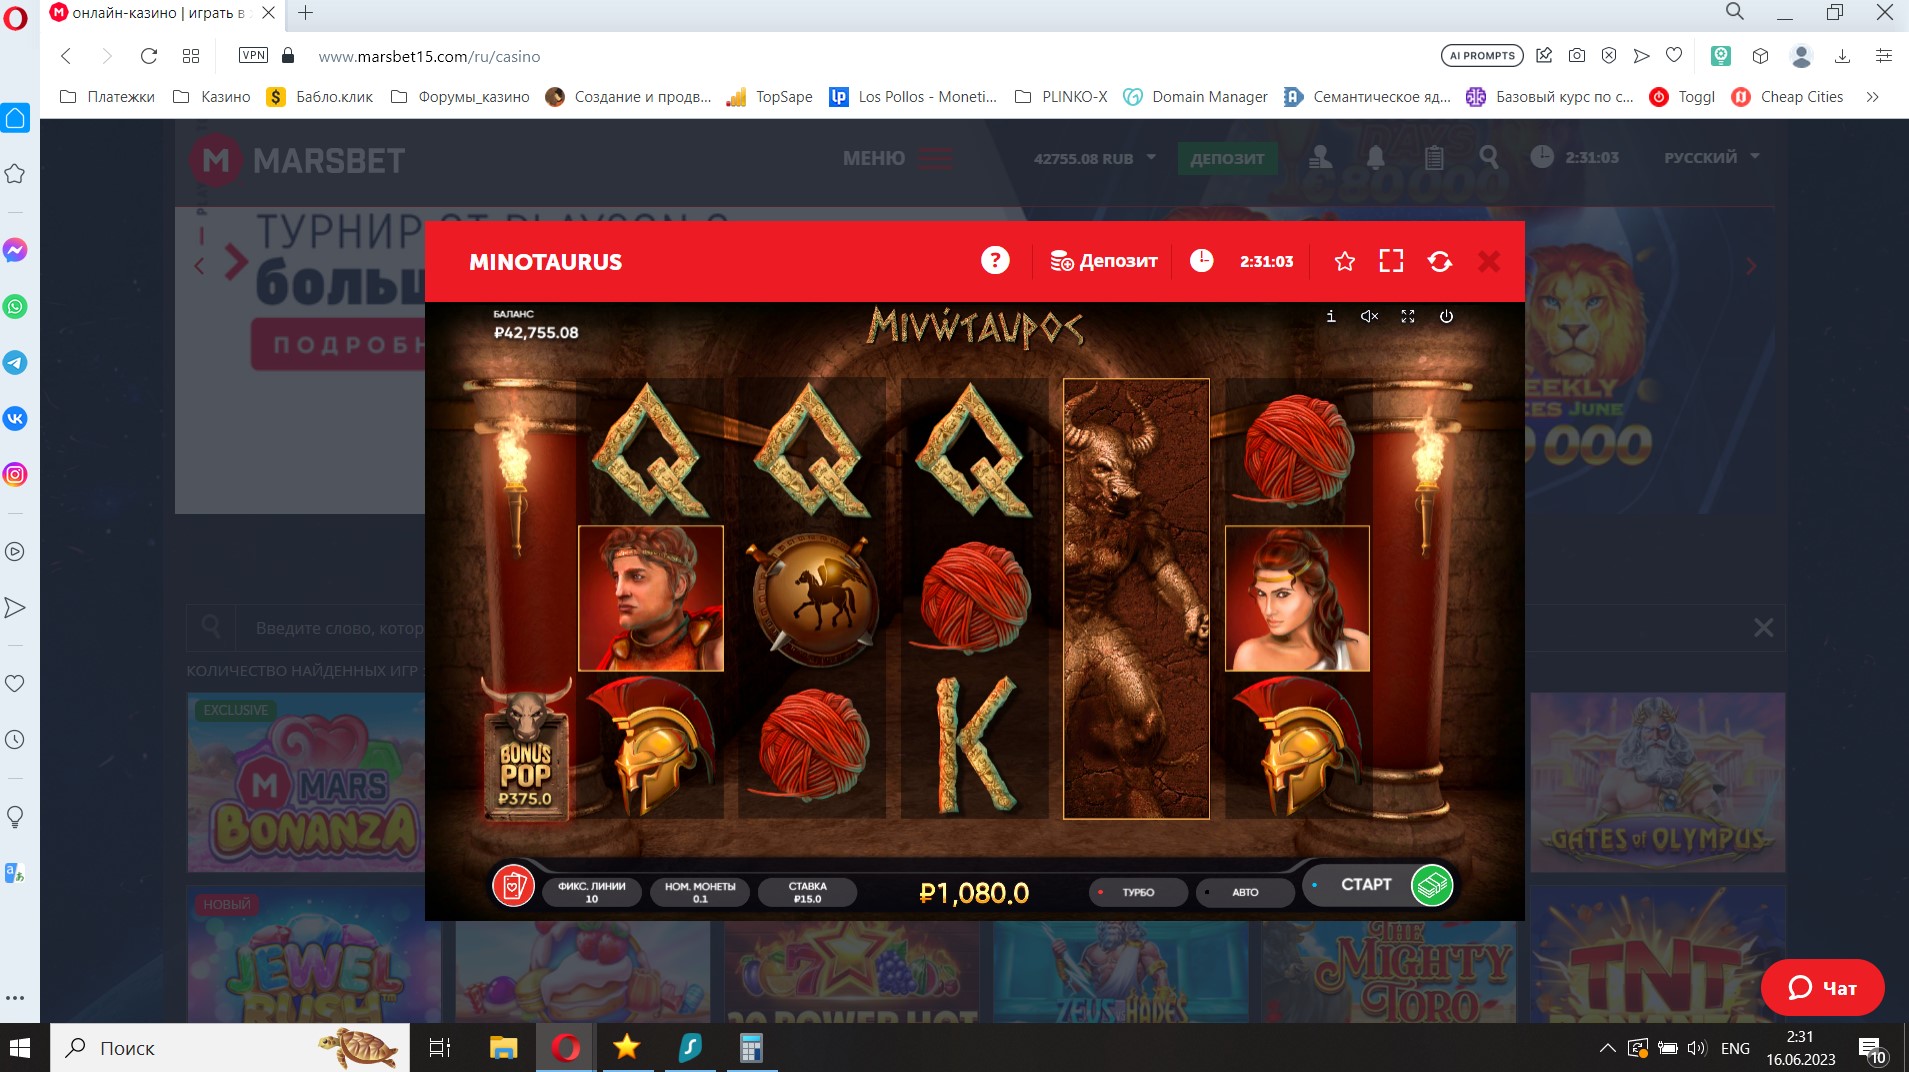Click the address bar URL
Image resolution: width=1909 pixels, height=1072 pixels.
click(x=429, y=57)
